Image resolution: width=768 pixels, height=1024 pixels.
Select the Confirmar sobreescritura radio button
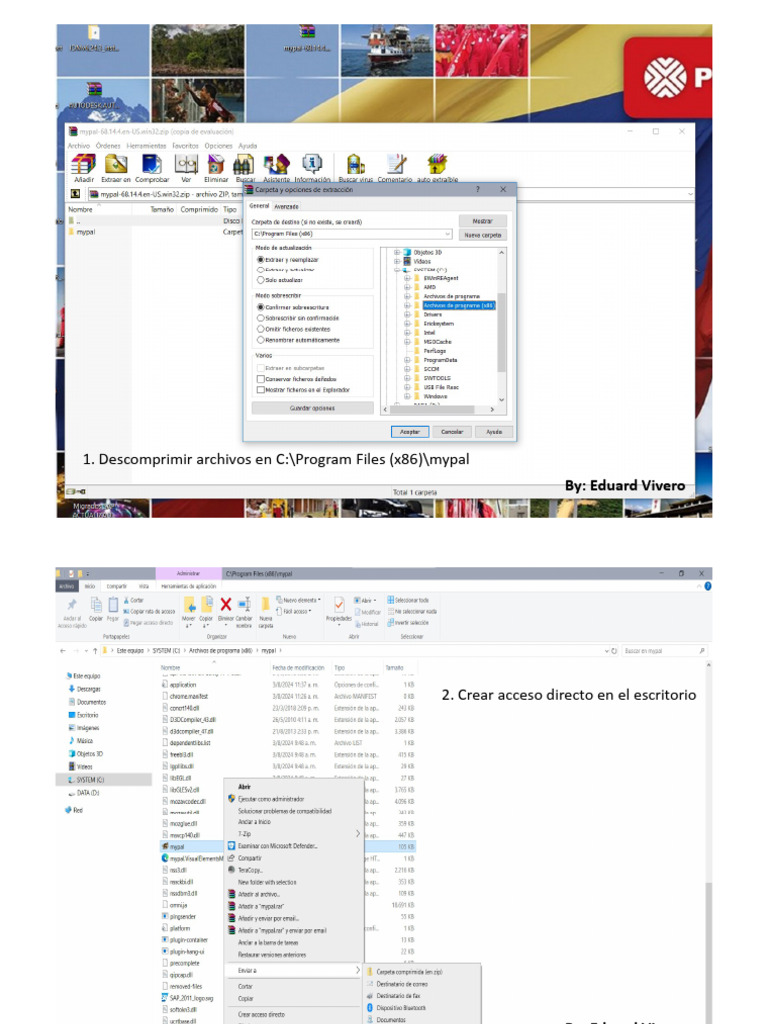point(261,307)
